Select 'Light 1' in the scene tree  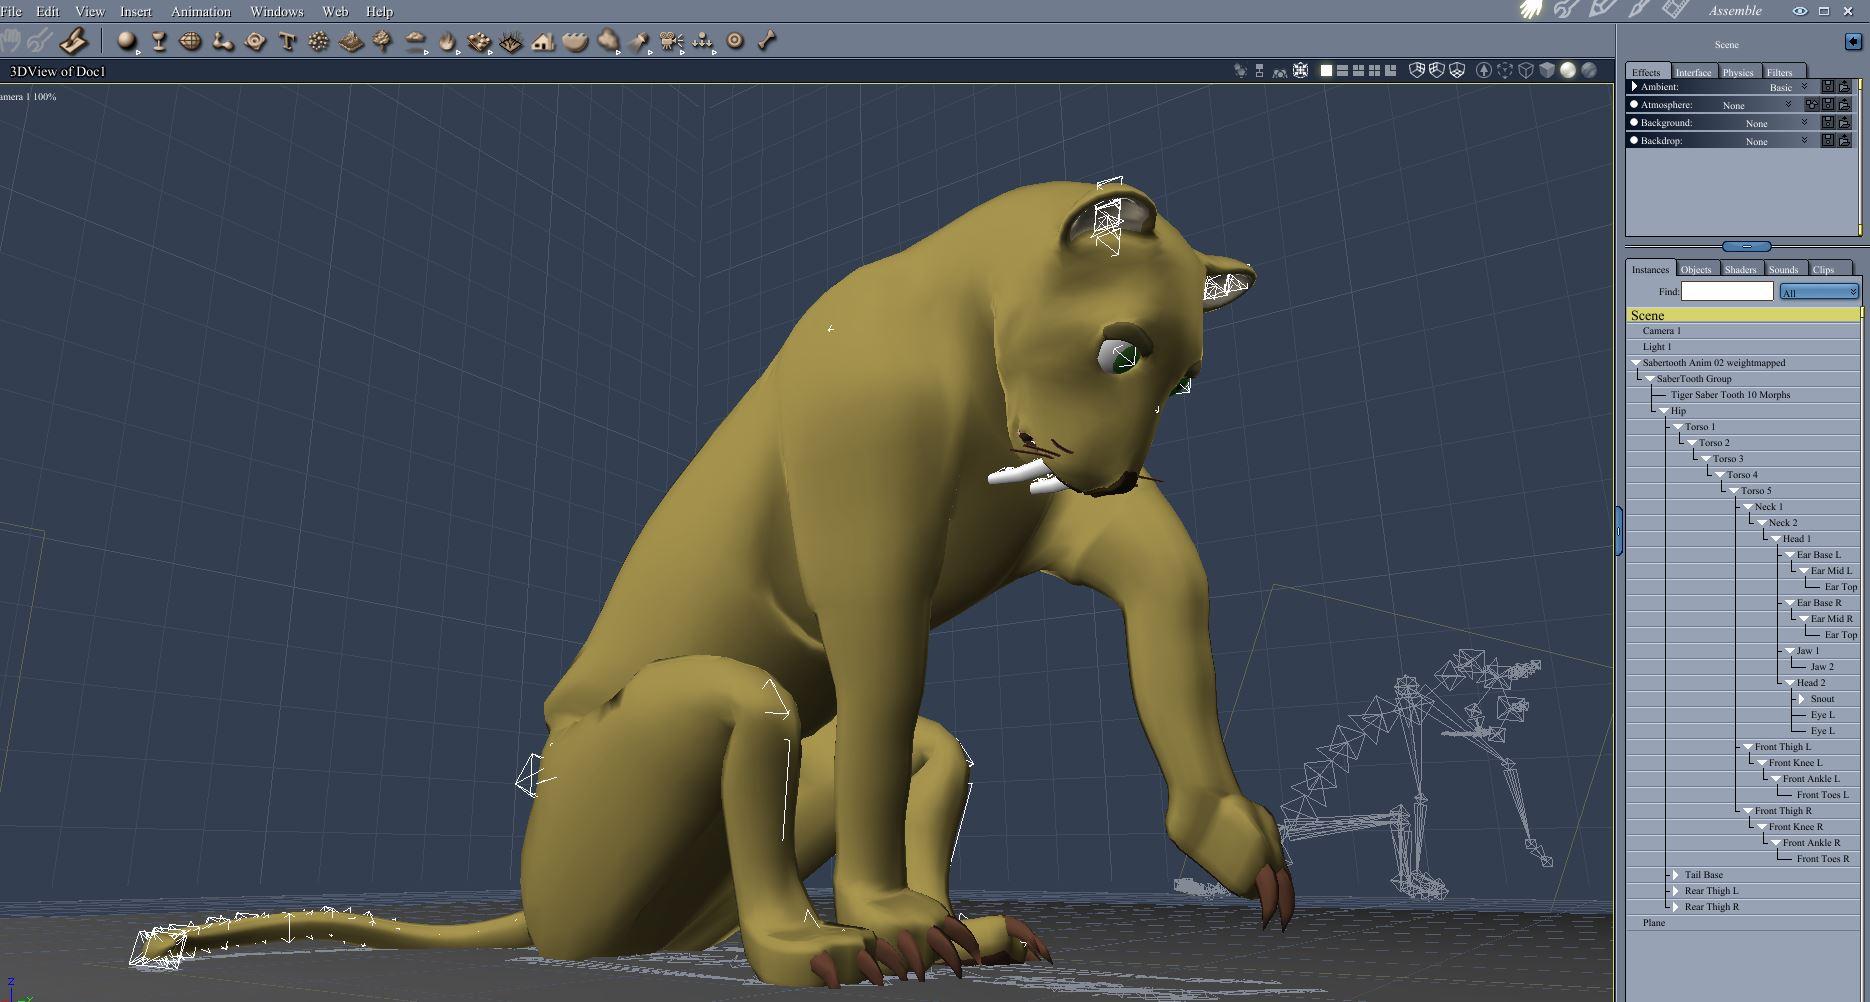pos(1656,347)
